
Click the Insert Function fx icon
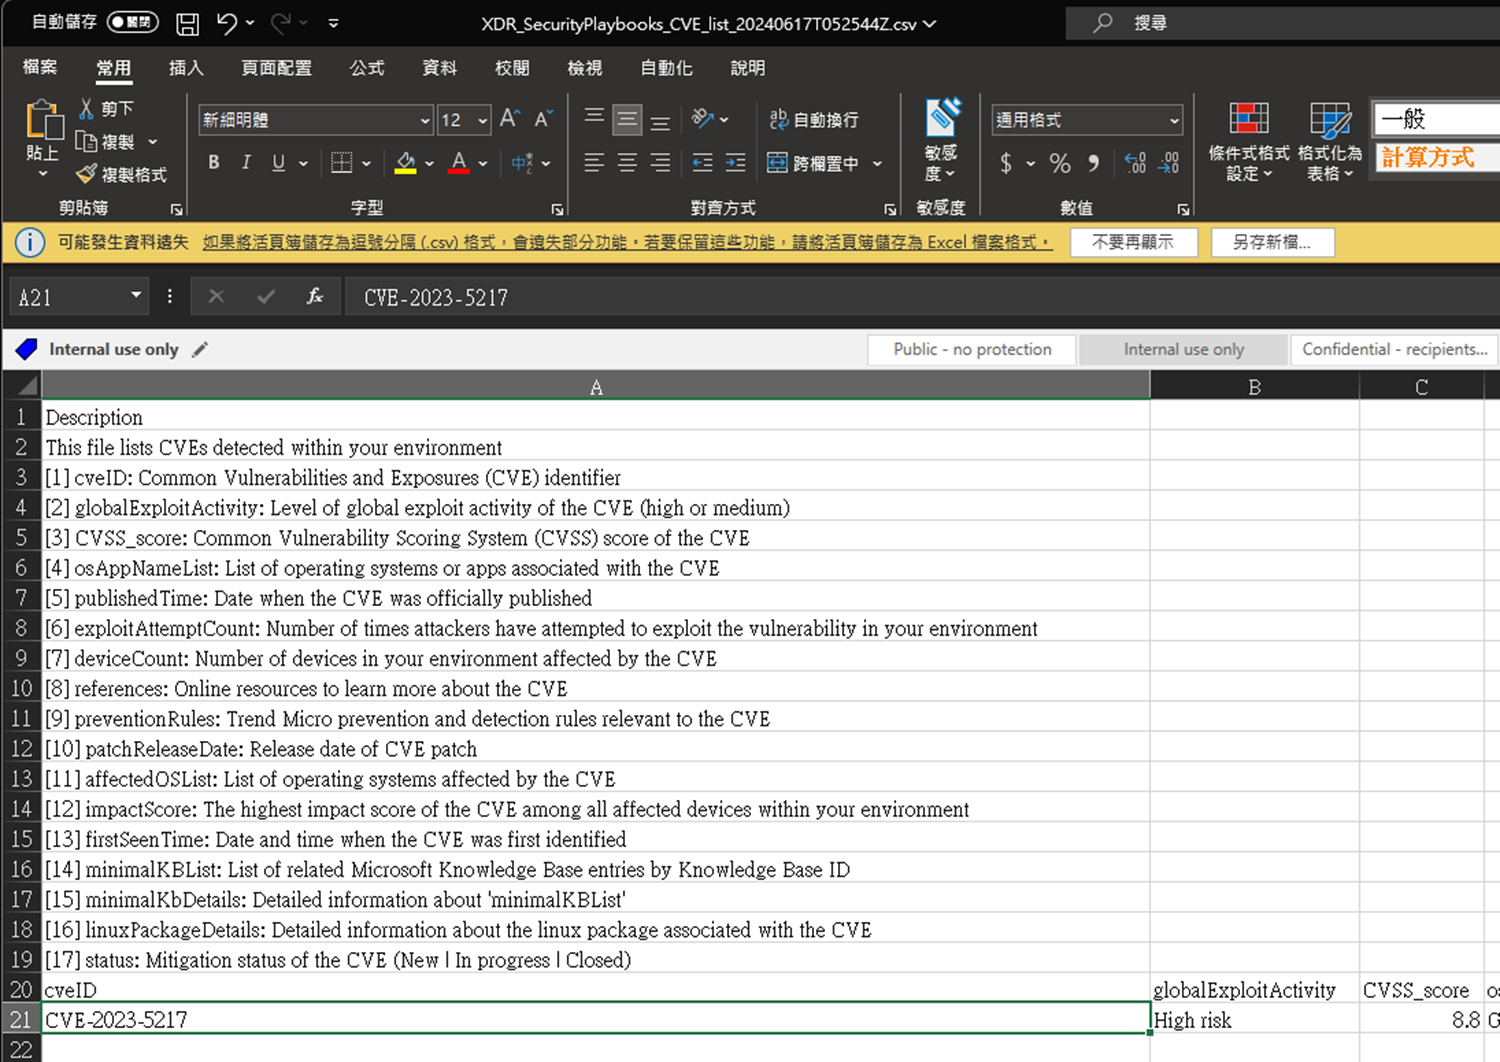[315, 297]
